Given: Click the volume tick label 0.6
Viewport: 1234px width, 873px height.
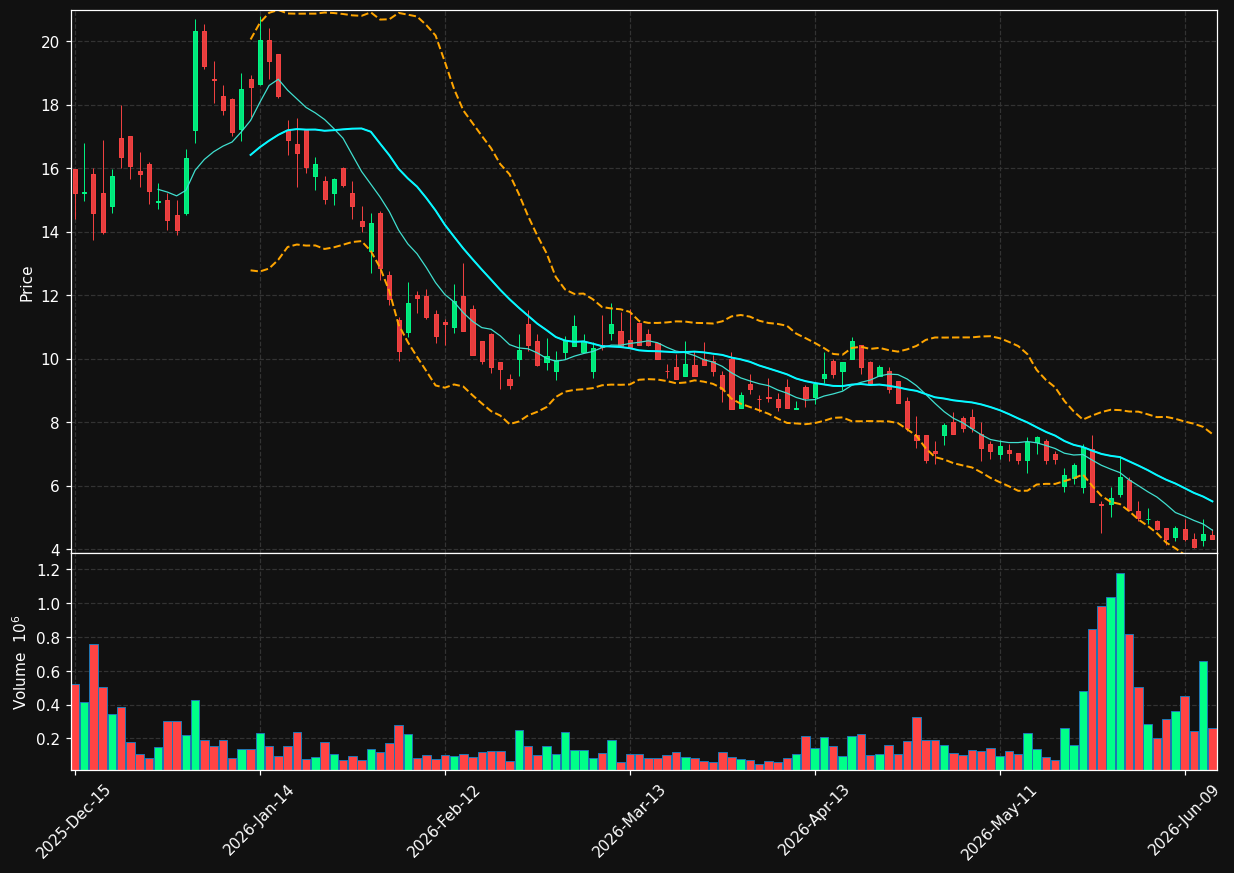Looking at the screenshot, I should 49,672.
